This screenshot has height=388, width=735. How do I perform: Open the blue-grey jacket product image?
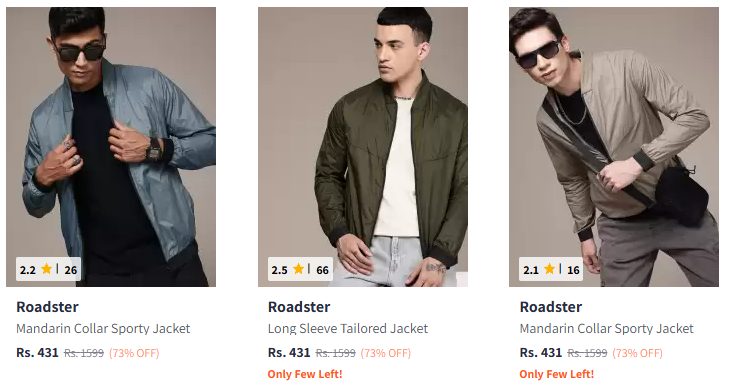click(x=111, y=147)
